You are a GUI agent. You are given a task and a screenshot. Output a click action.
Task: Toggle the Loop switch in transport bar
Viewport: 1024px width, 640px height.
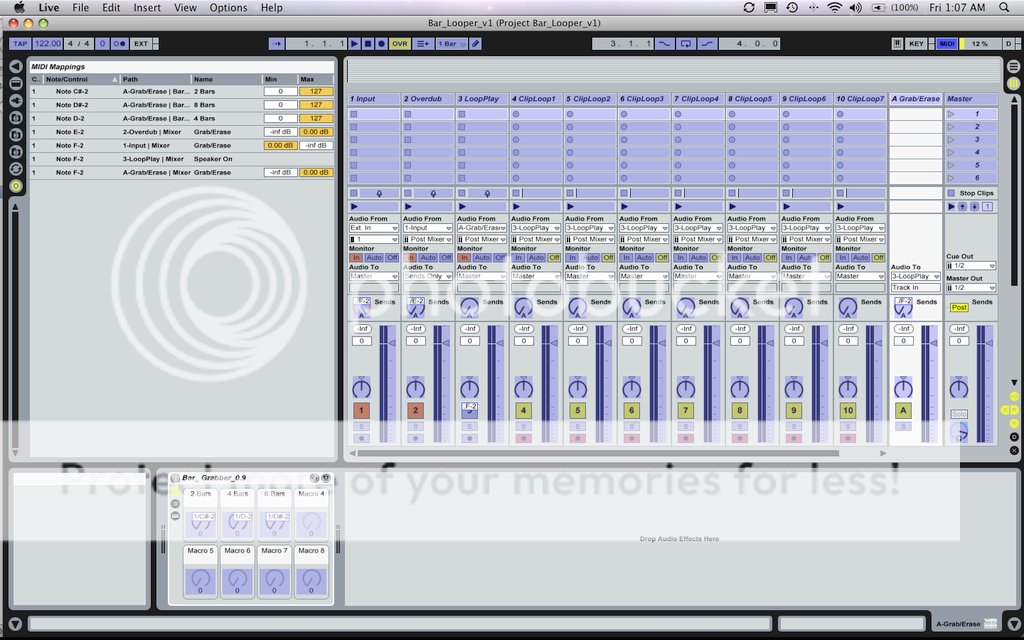click(686, 44)
